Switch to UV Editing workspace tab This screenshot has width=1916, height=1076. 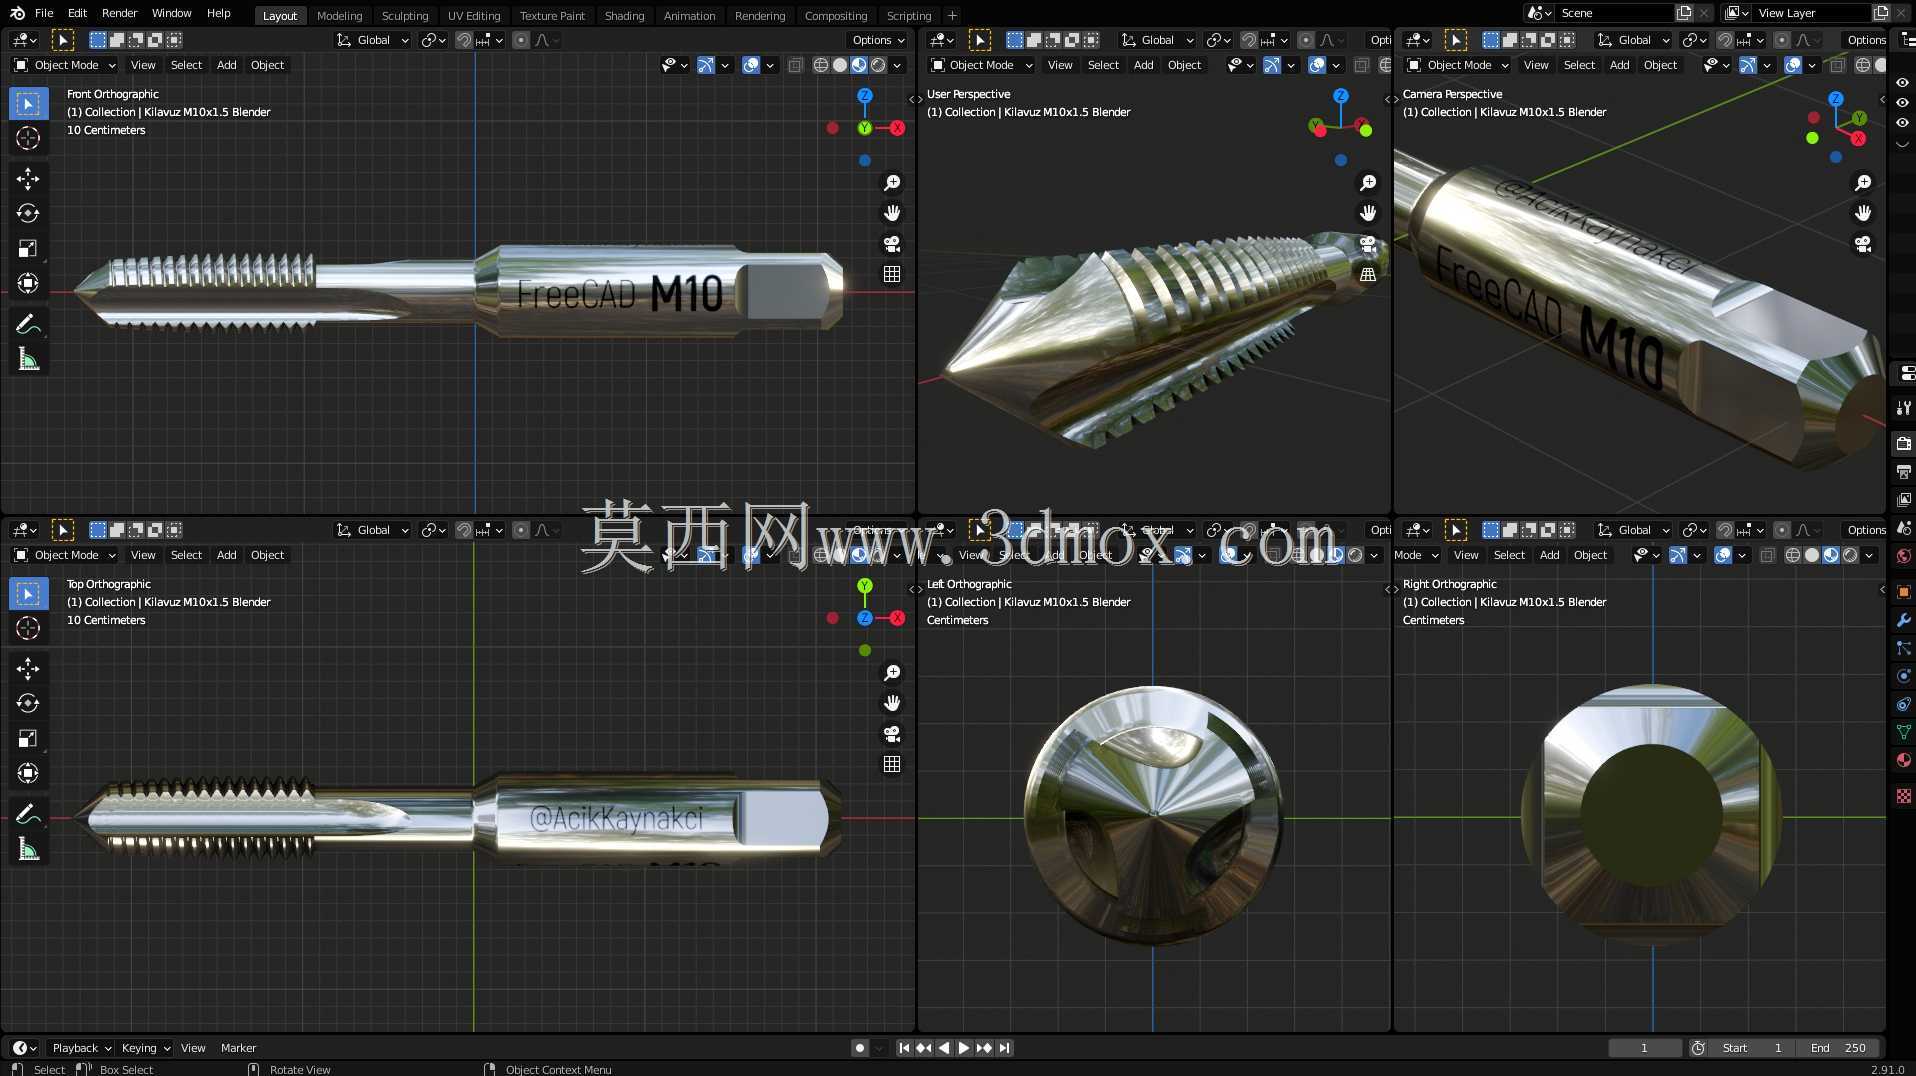click(x=474, y=16)
